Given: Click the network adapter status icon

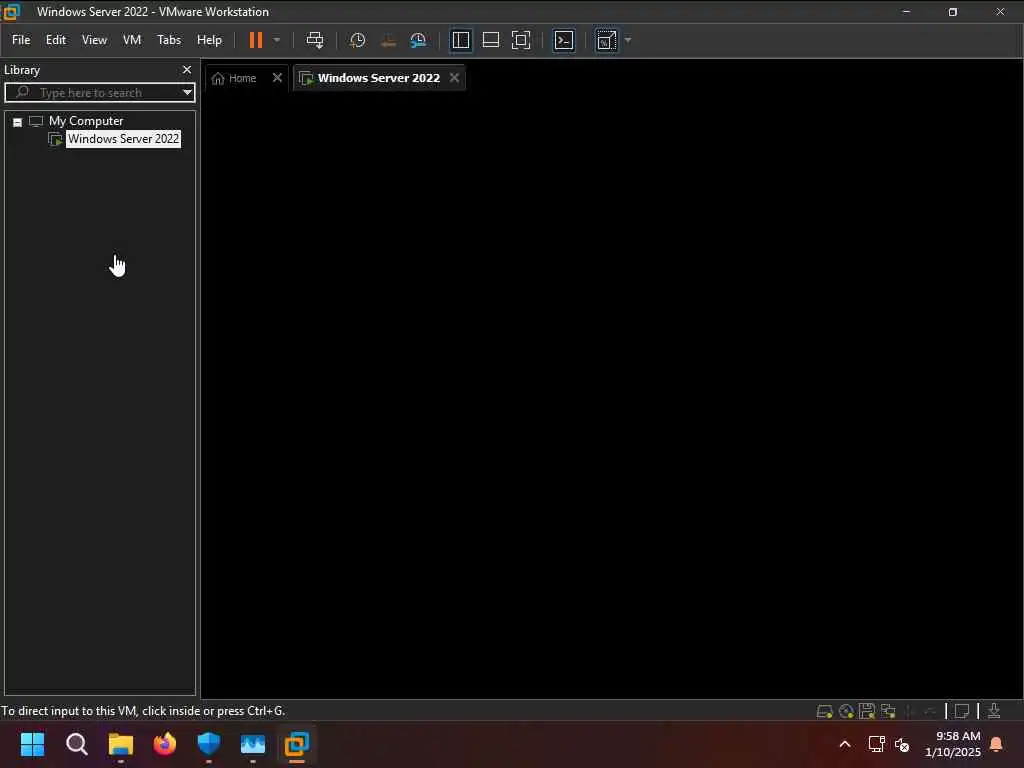Looking at the screenshot, I should [x=888, y=711].
